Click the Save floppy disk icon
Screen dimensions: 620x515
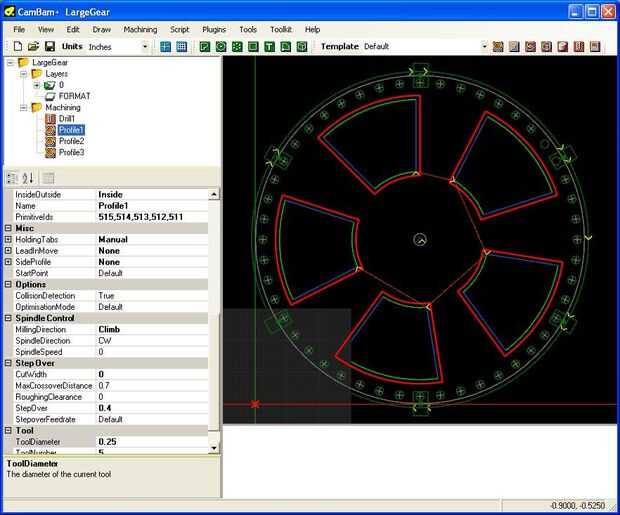click(x=49, y=47)
